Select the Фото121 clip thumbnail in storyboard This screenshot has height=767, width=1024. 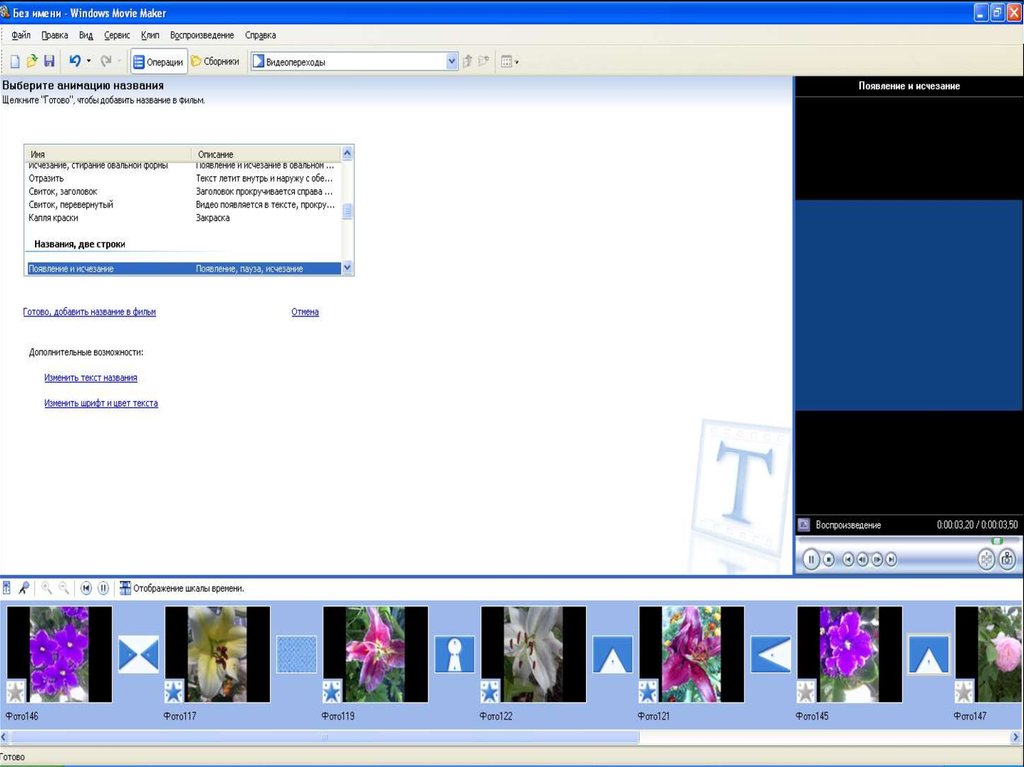tap(691, 655)
